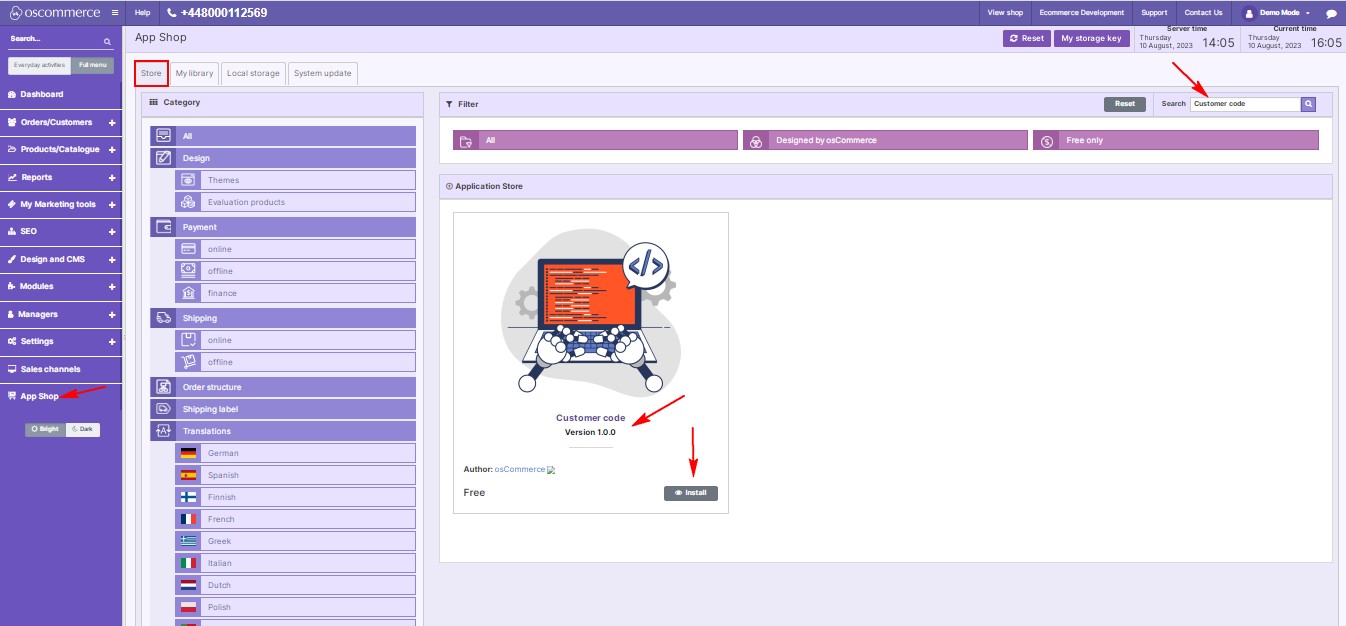The height and width of the screenshot is (626, 1346).
Task: Toggle the Free only filter
Action: tap(1176, 141)
